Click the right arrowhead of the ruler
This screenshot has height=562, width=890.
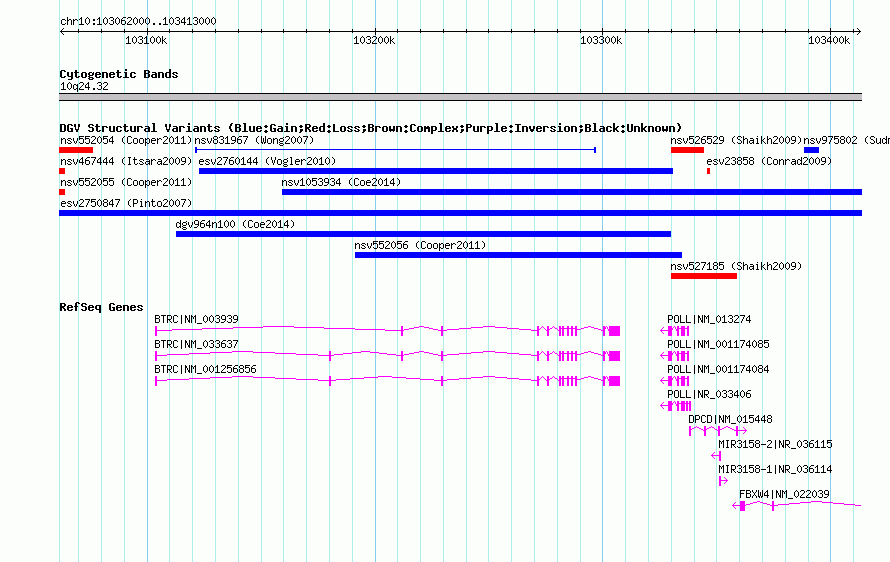coord(858,31)
